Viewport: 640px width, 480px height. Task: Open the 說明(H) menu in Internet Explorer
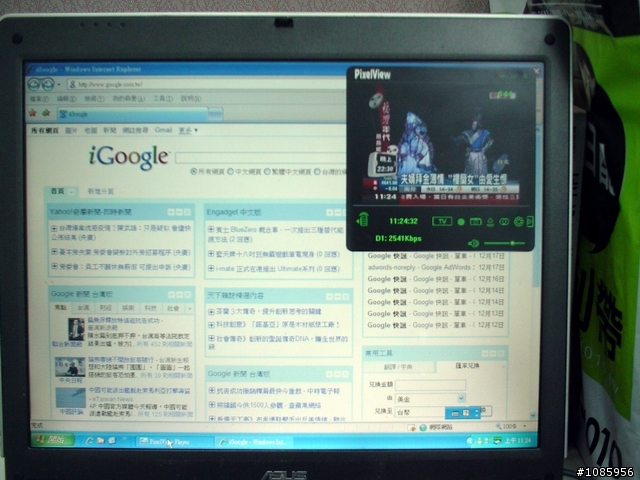(191, 99)
